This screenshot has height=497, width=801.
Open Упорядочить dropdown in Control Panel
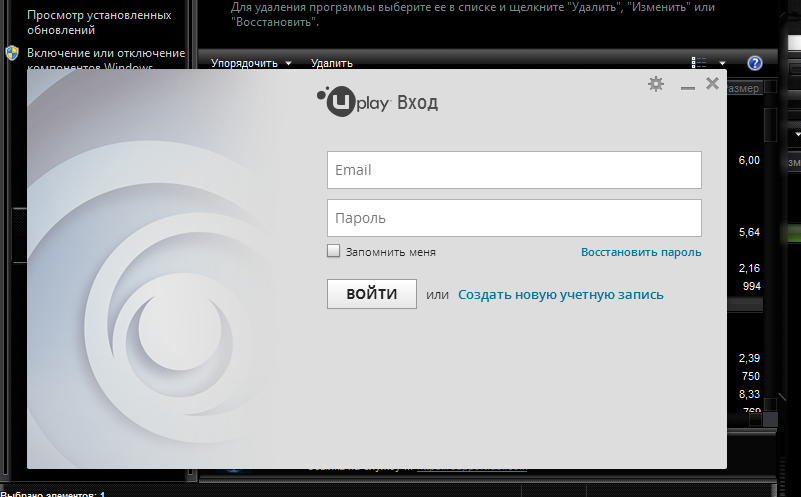point(251,63)
